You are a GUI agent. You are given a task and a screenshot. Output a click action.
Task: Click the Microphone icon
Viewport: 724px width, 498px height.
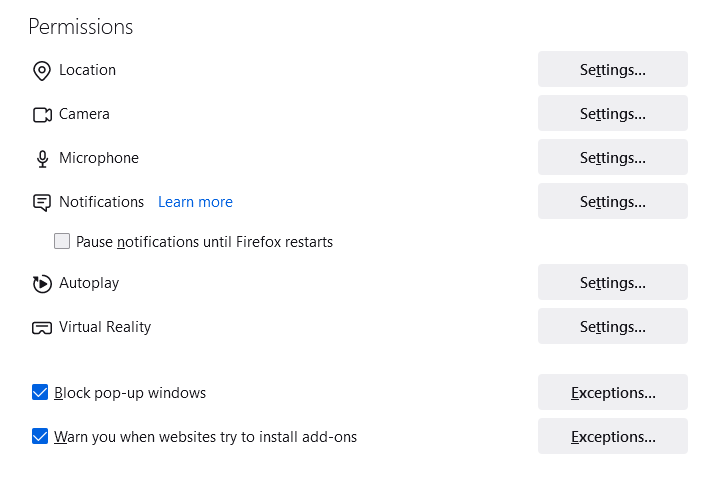pos(42,159)
